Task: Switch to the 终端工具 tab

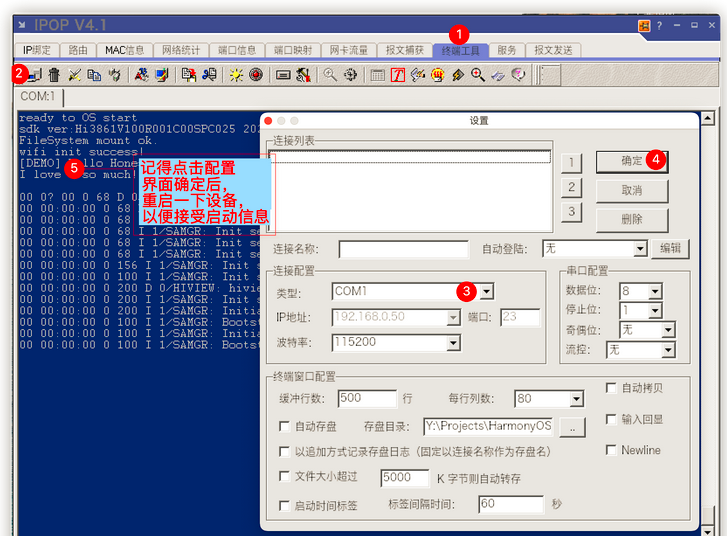Action: [x=462, y=50]
